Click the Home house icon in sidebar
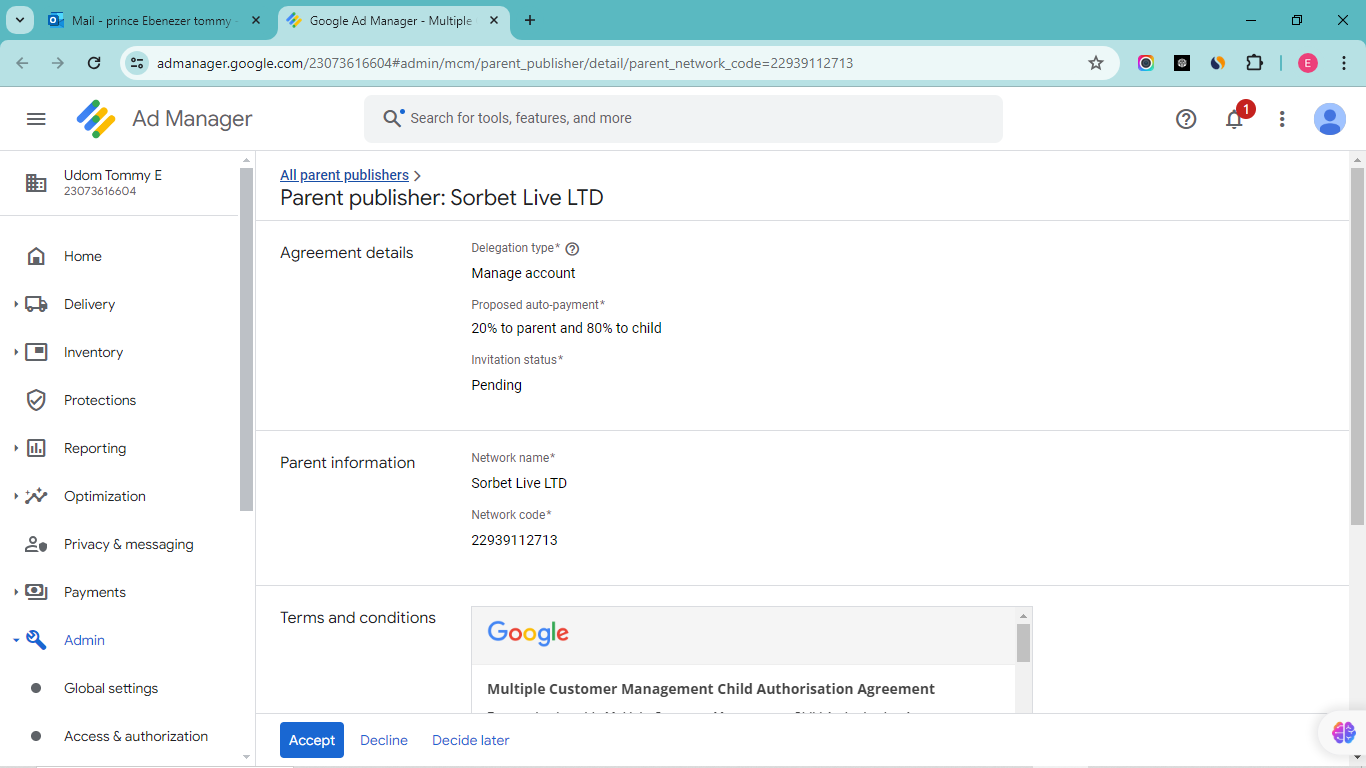1366x768 pixels. pyautogui.click(x=36, y=256)
